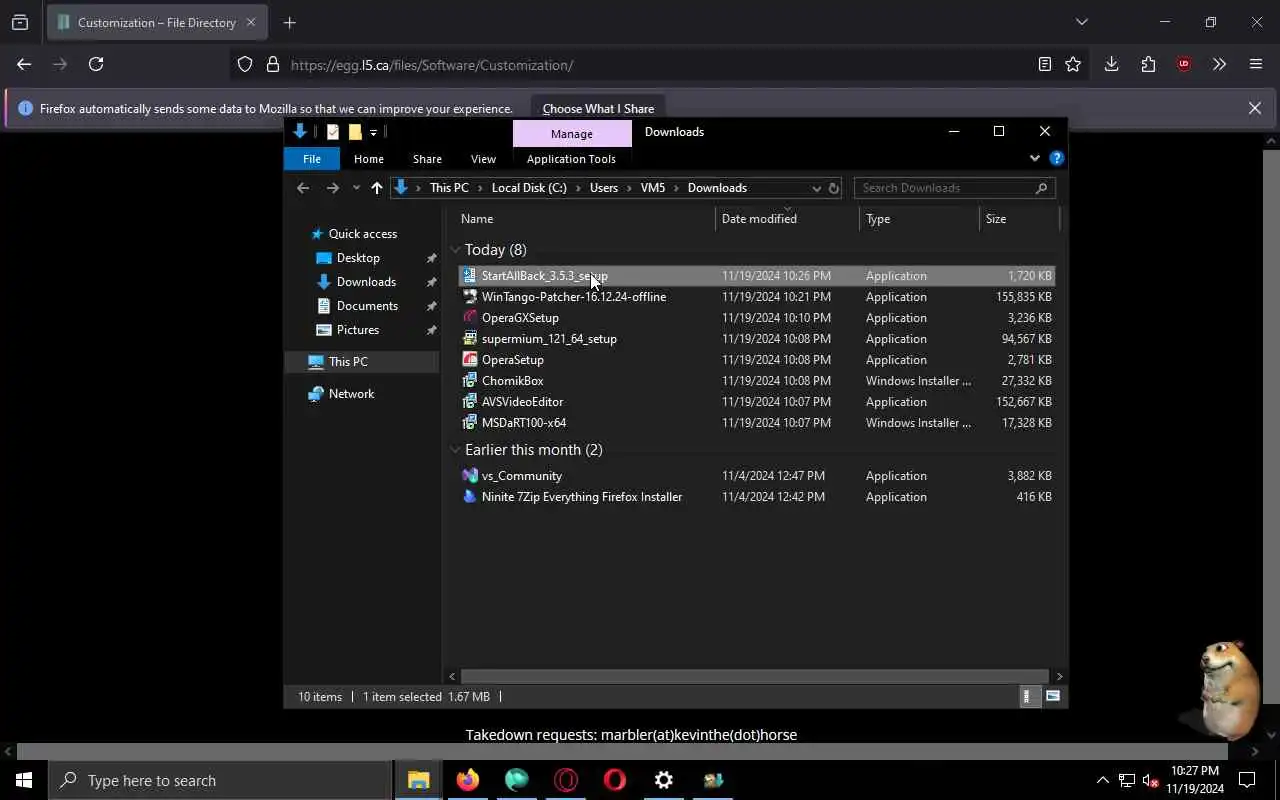Click the Local Disk (C:) breadcrumb
The height and width of the screenshot is (800, 1280).
(x=529, y=188)
